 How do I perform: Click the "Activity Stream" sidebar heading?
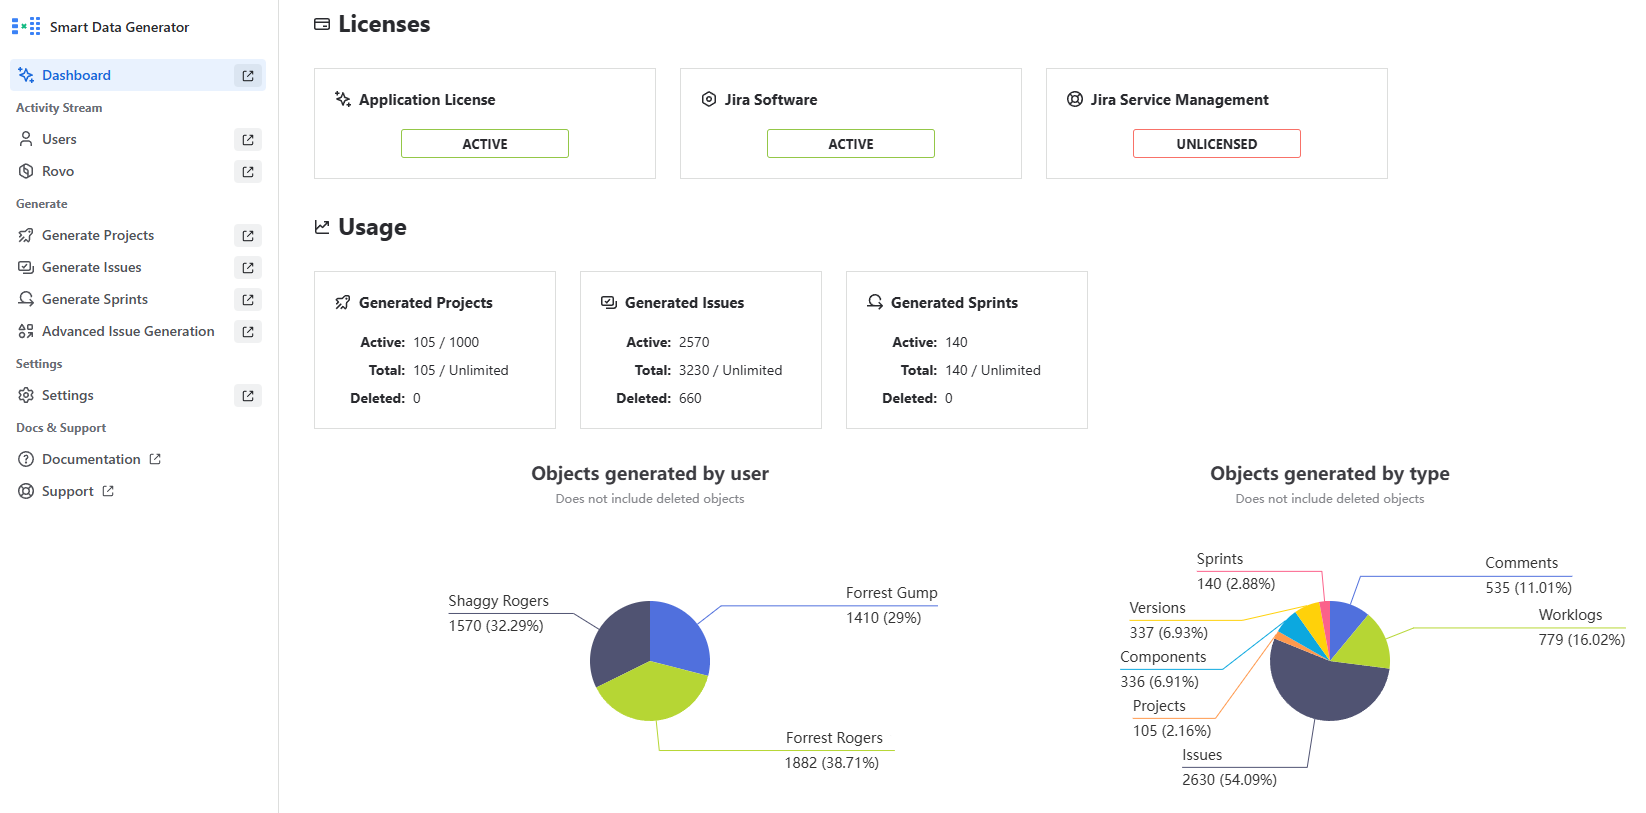coord(59,108)
